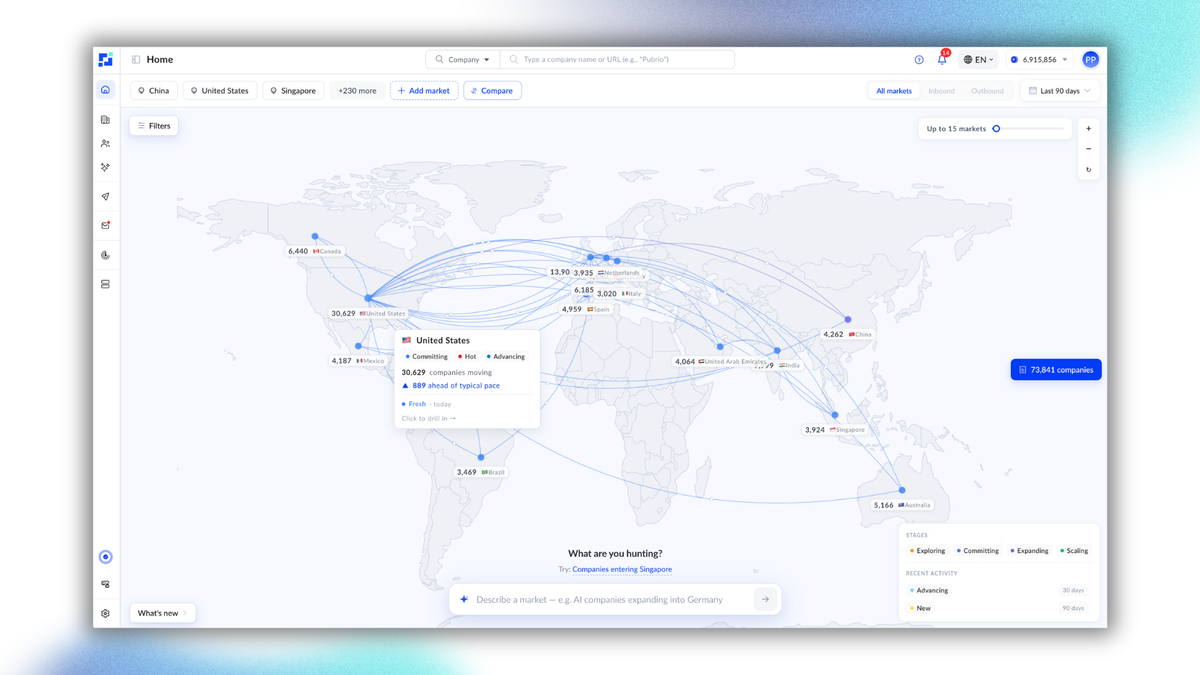Click 'Click to drill in' in the tooltip
Image resolution: width=1200 pixels, height=675 pixels.
(x=428, y=419)
